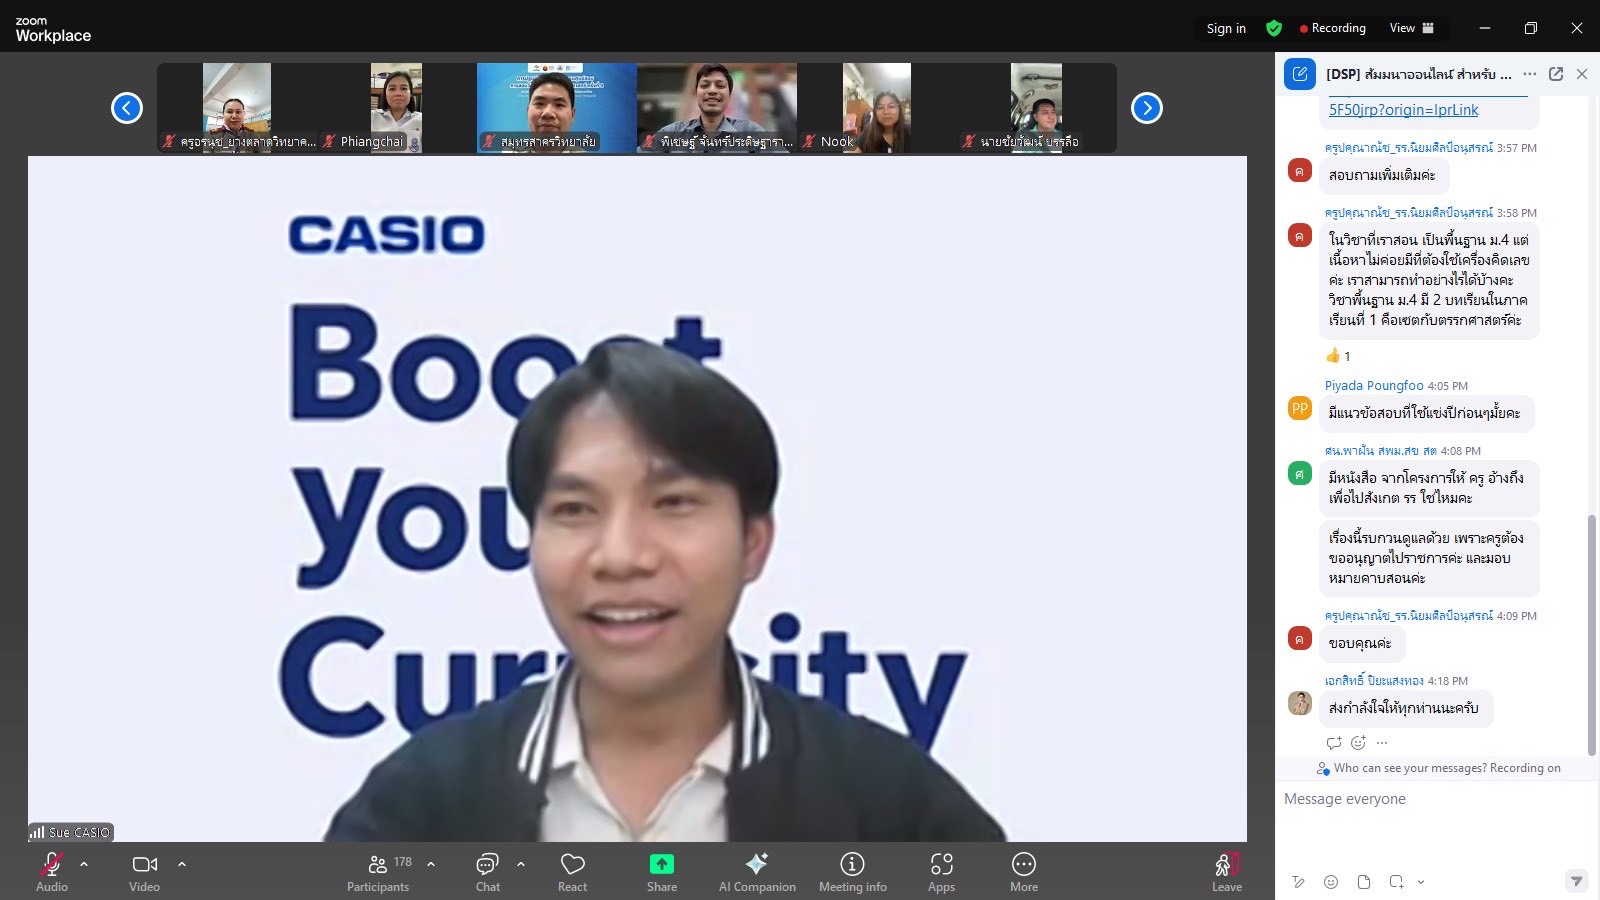This screenshot has height=900, width=1600.
Task: Open the Apps panel
Action: (x=941, y=871)
